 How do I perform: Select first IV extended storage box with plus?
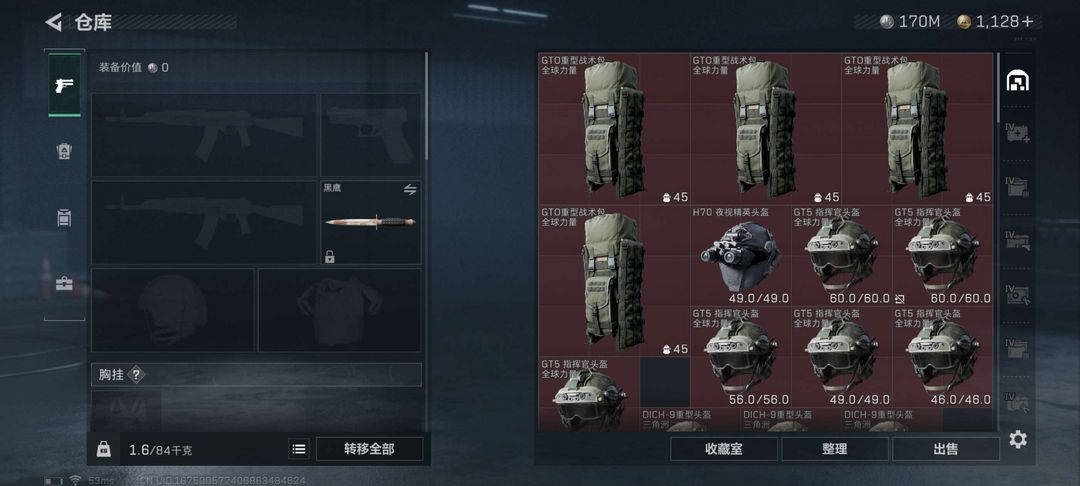coord(1017,131)
